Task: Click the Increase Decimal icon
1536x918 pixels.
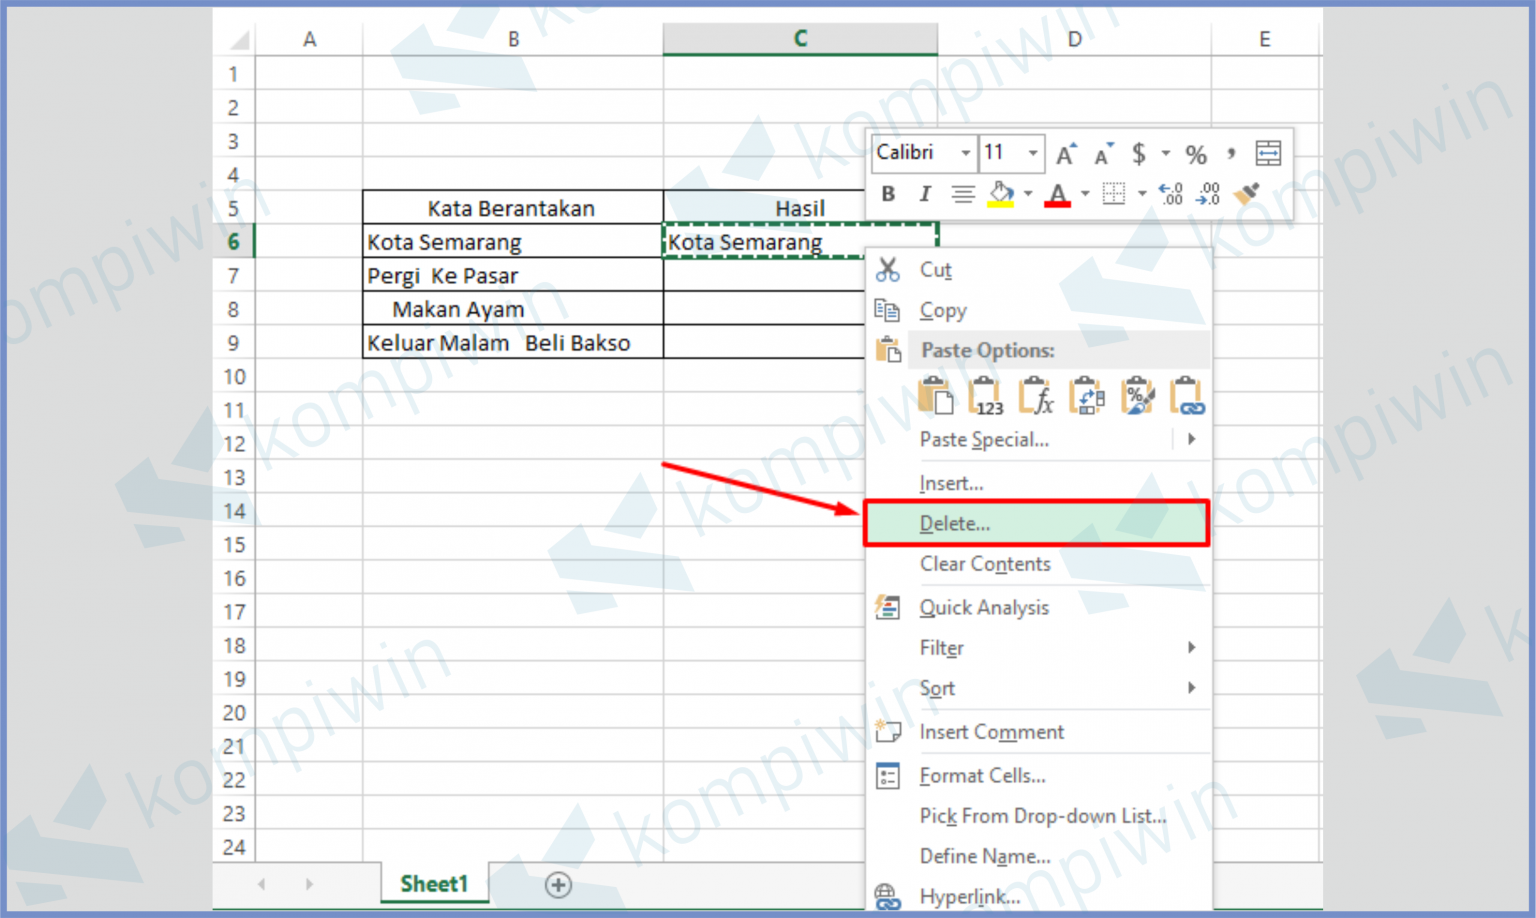Action: (x=1171, y=194)
